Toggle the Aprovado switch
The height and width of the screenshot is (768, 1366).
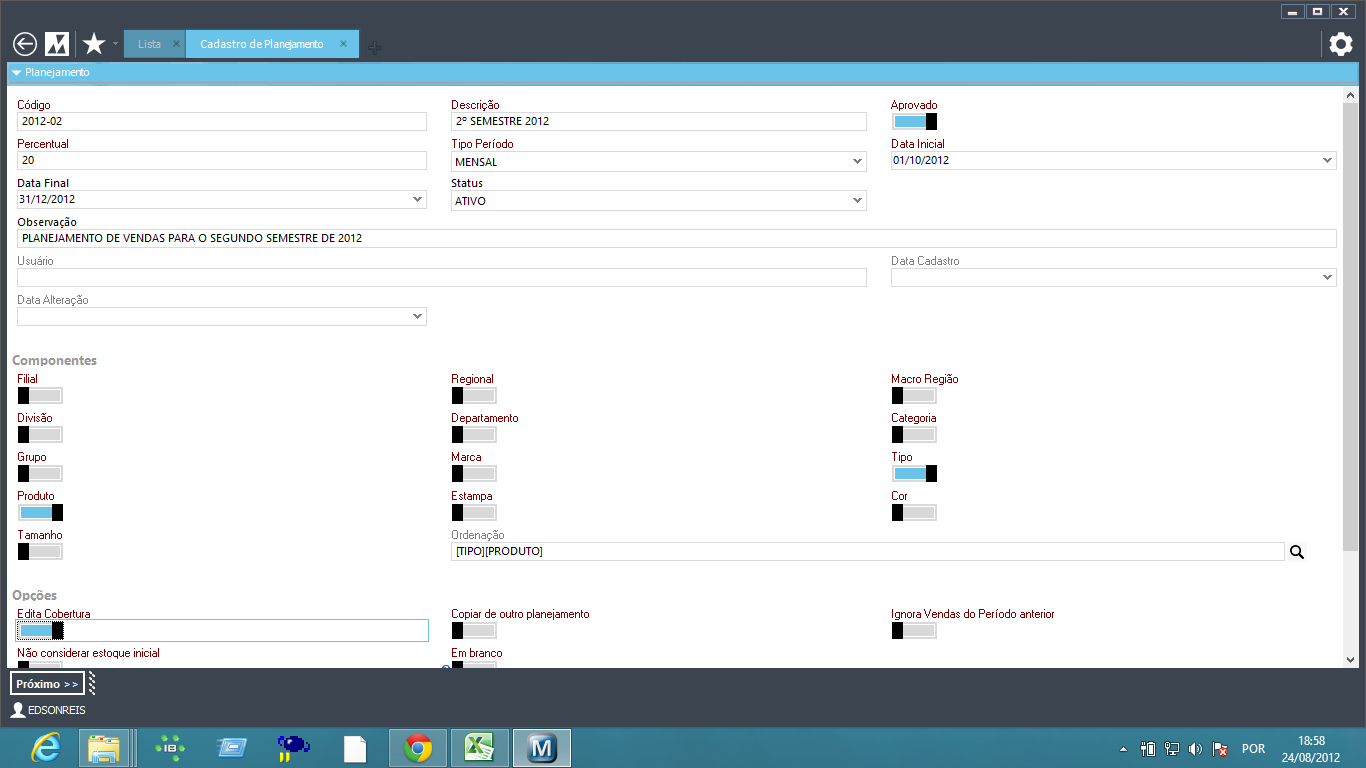914,122
